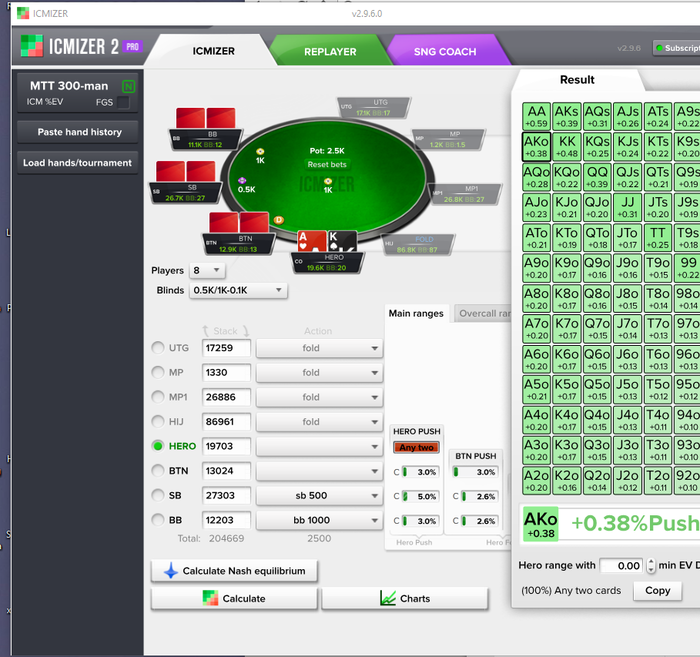Click the stack sort down arrow icon
This screenshot has height=657, width=700.
click(x=246, y=331)
